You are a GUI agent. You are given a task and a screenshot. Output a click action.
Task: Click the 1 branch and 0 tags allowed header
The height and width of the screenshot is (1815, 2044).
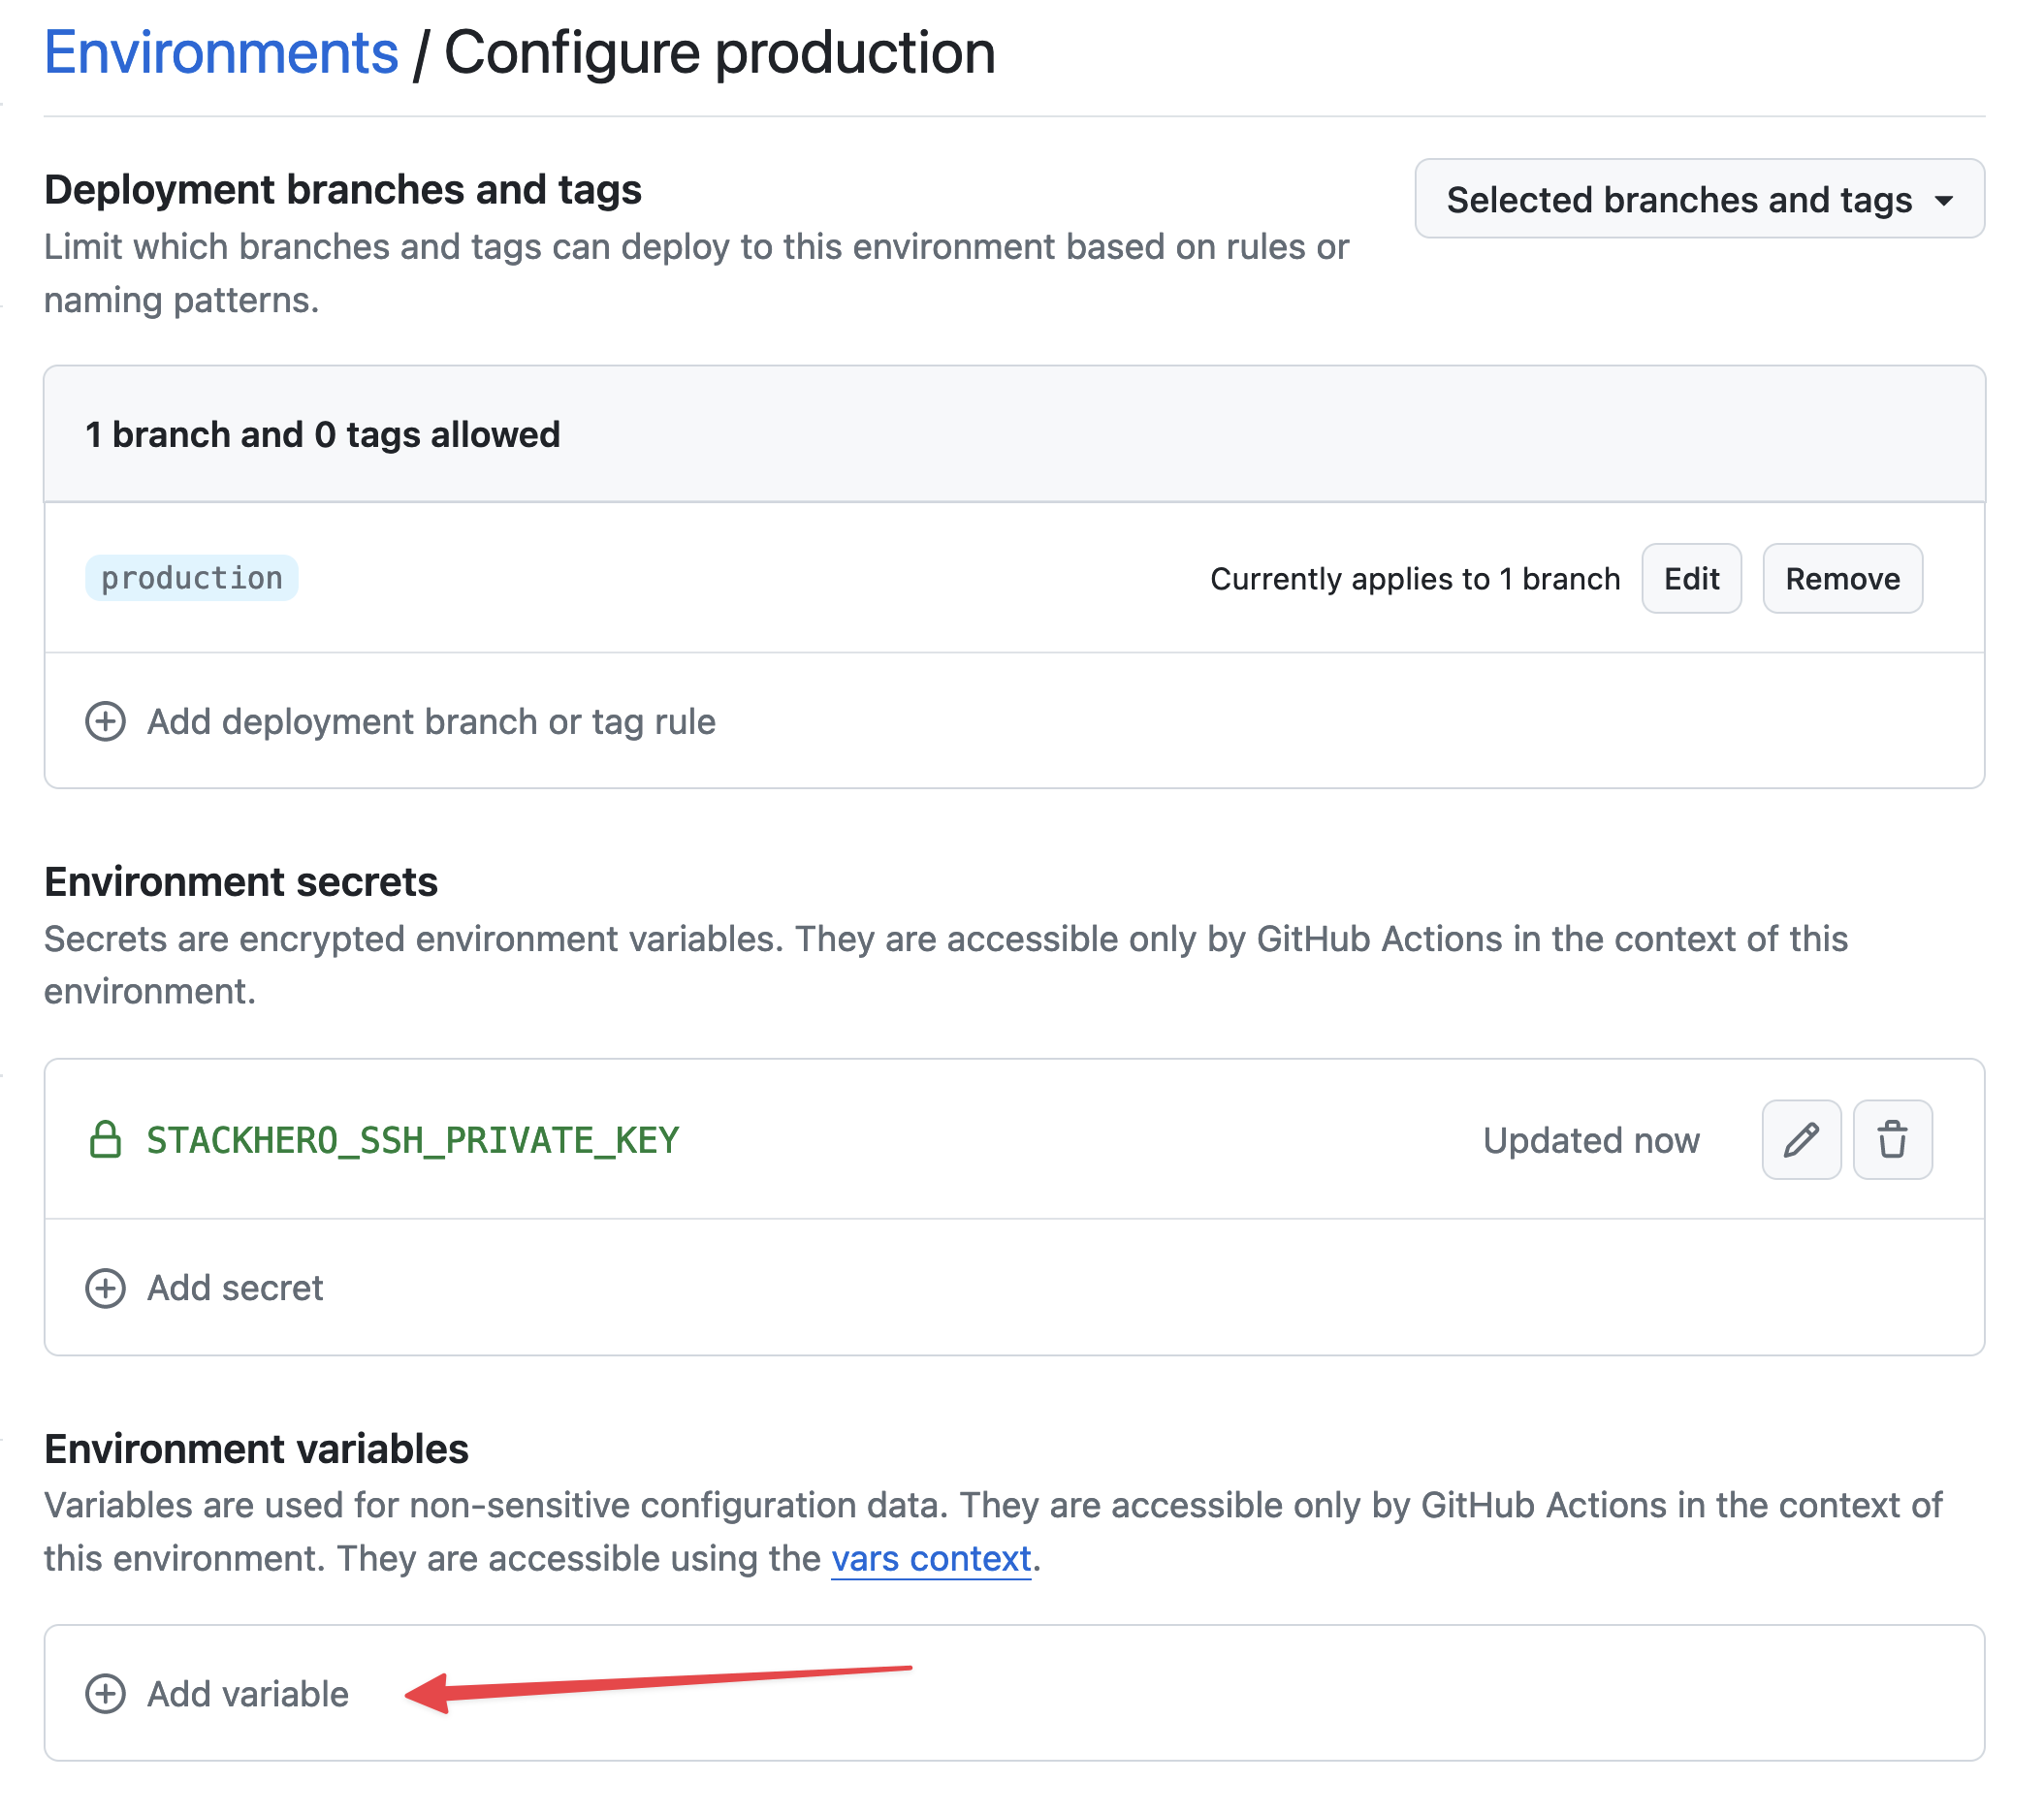coord(322,434)
